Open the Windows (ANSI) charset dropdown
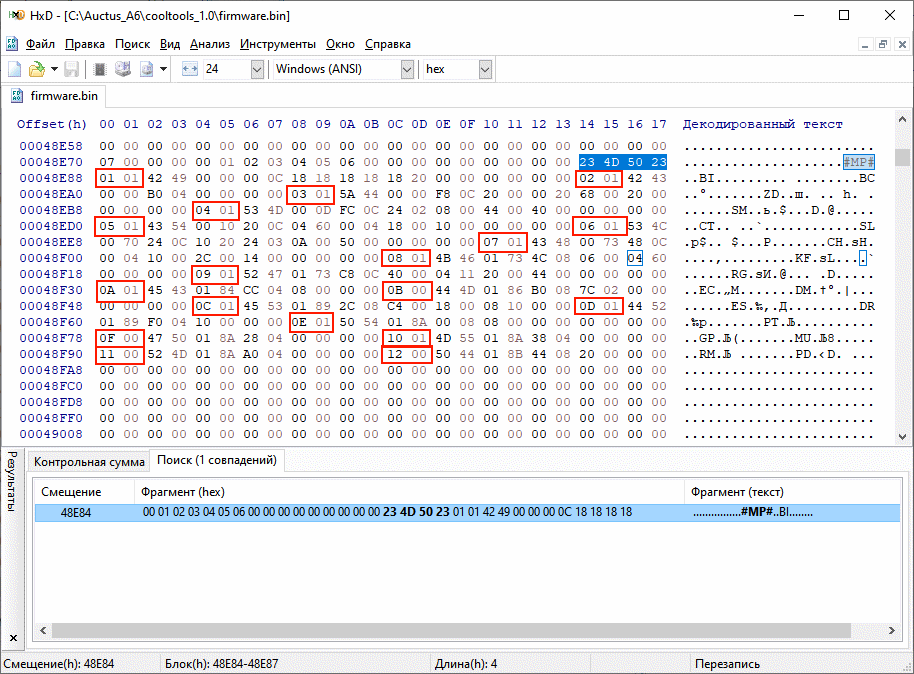The image size is (914, 674). pos(407,69)
